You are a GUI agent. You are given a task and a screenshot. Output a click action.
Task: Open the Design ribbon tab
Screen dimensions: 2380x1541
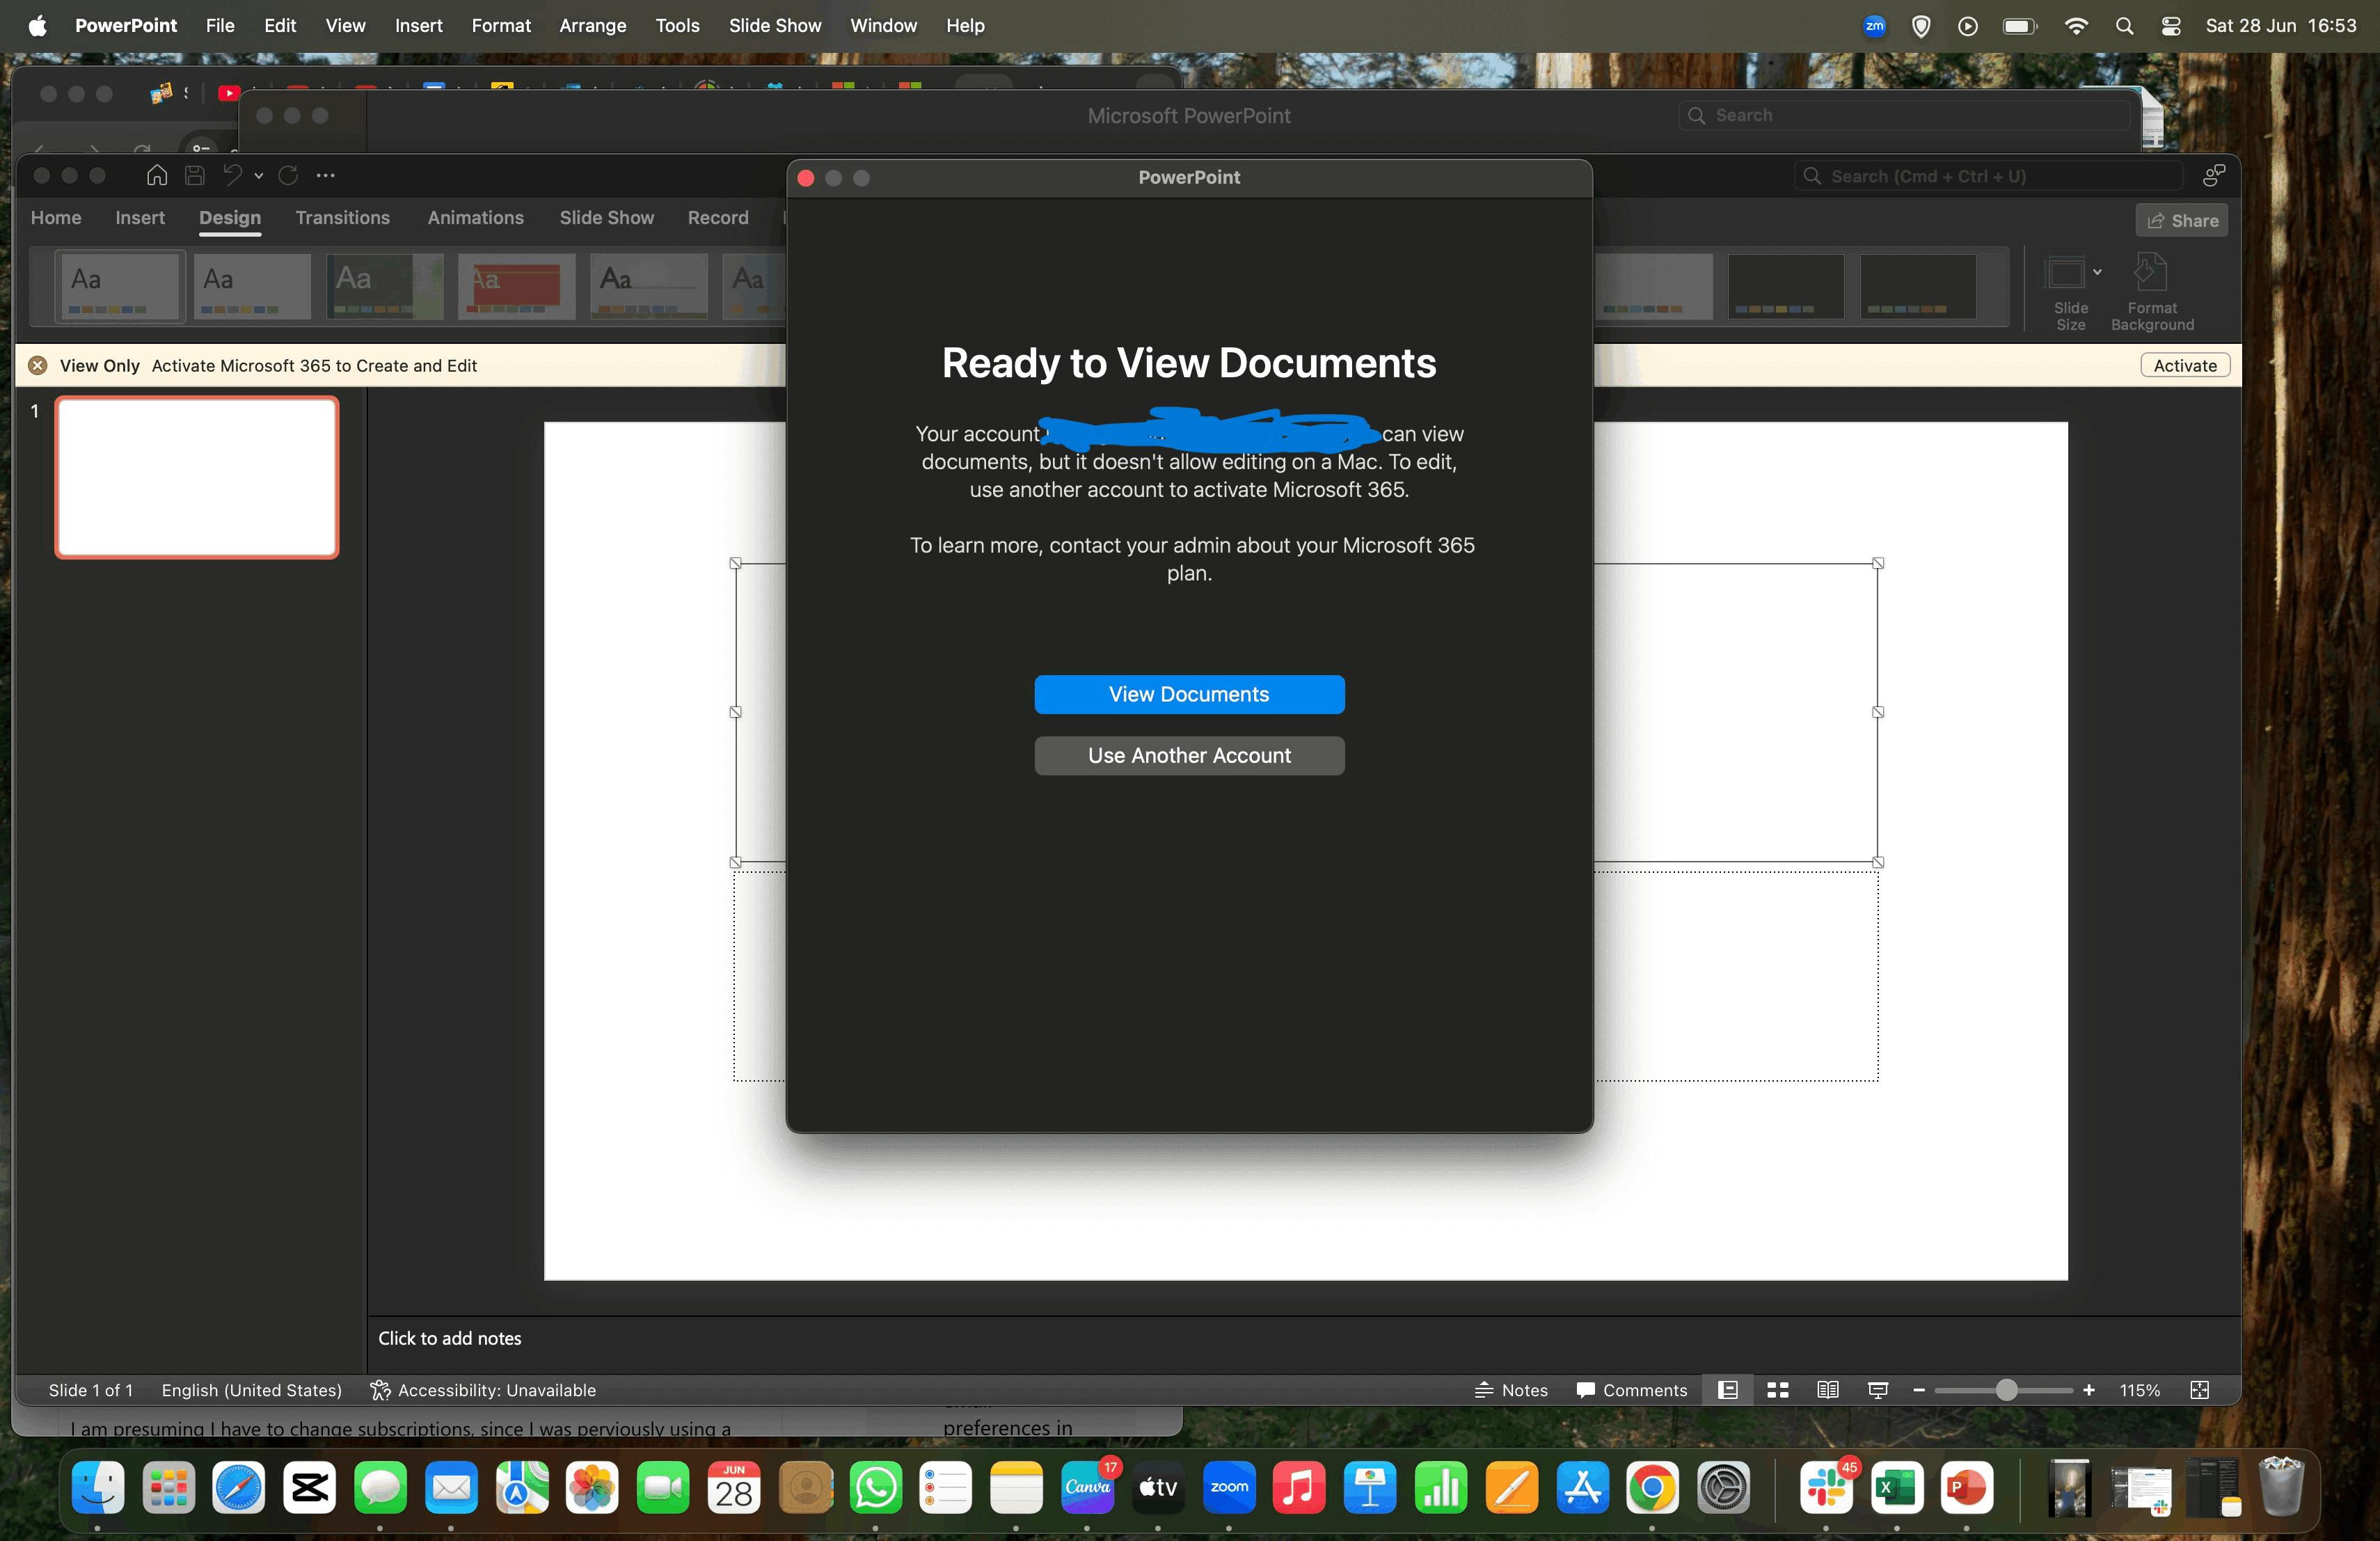pyautogui.click(x=230, y=218)
